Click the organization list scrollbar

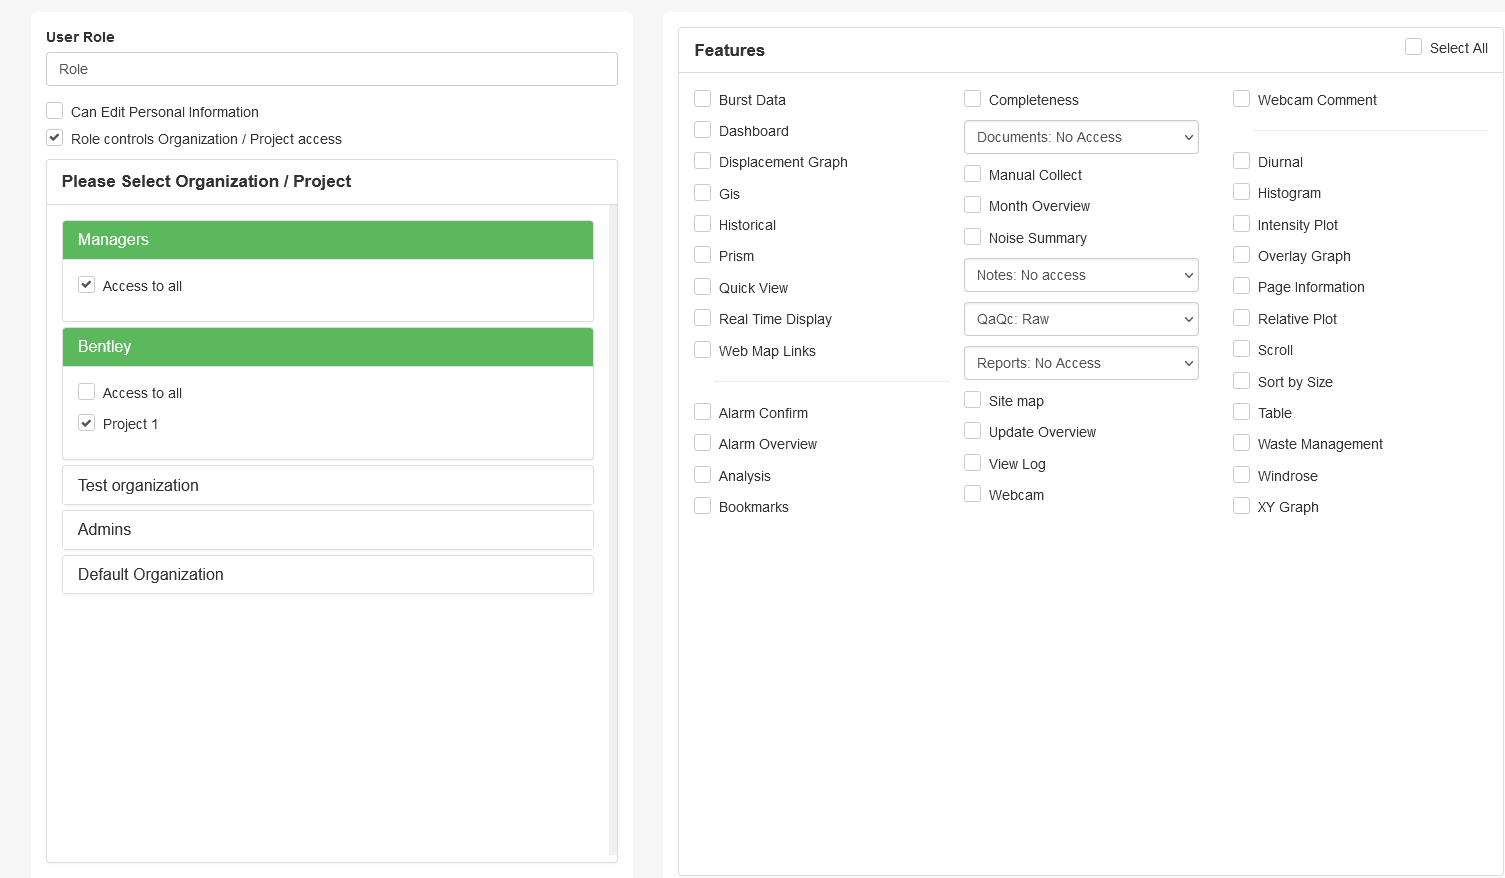(612, 530)
